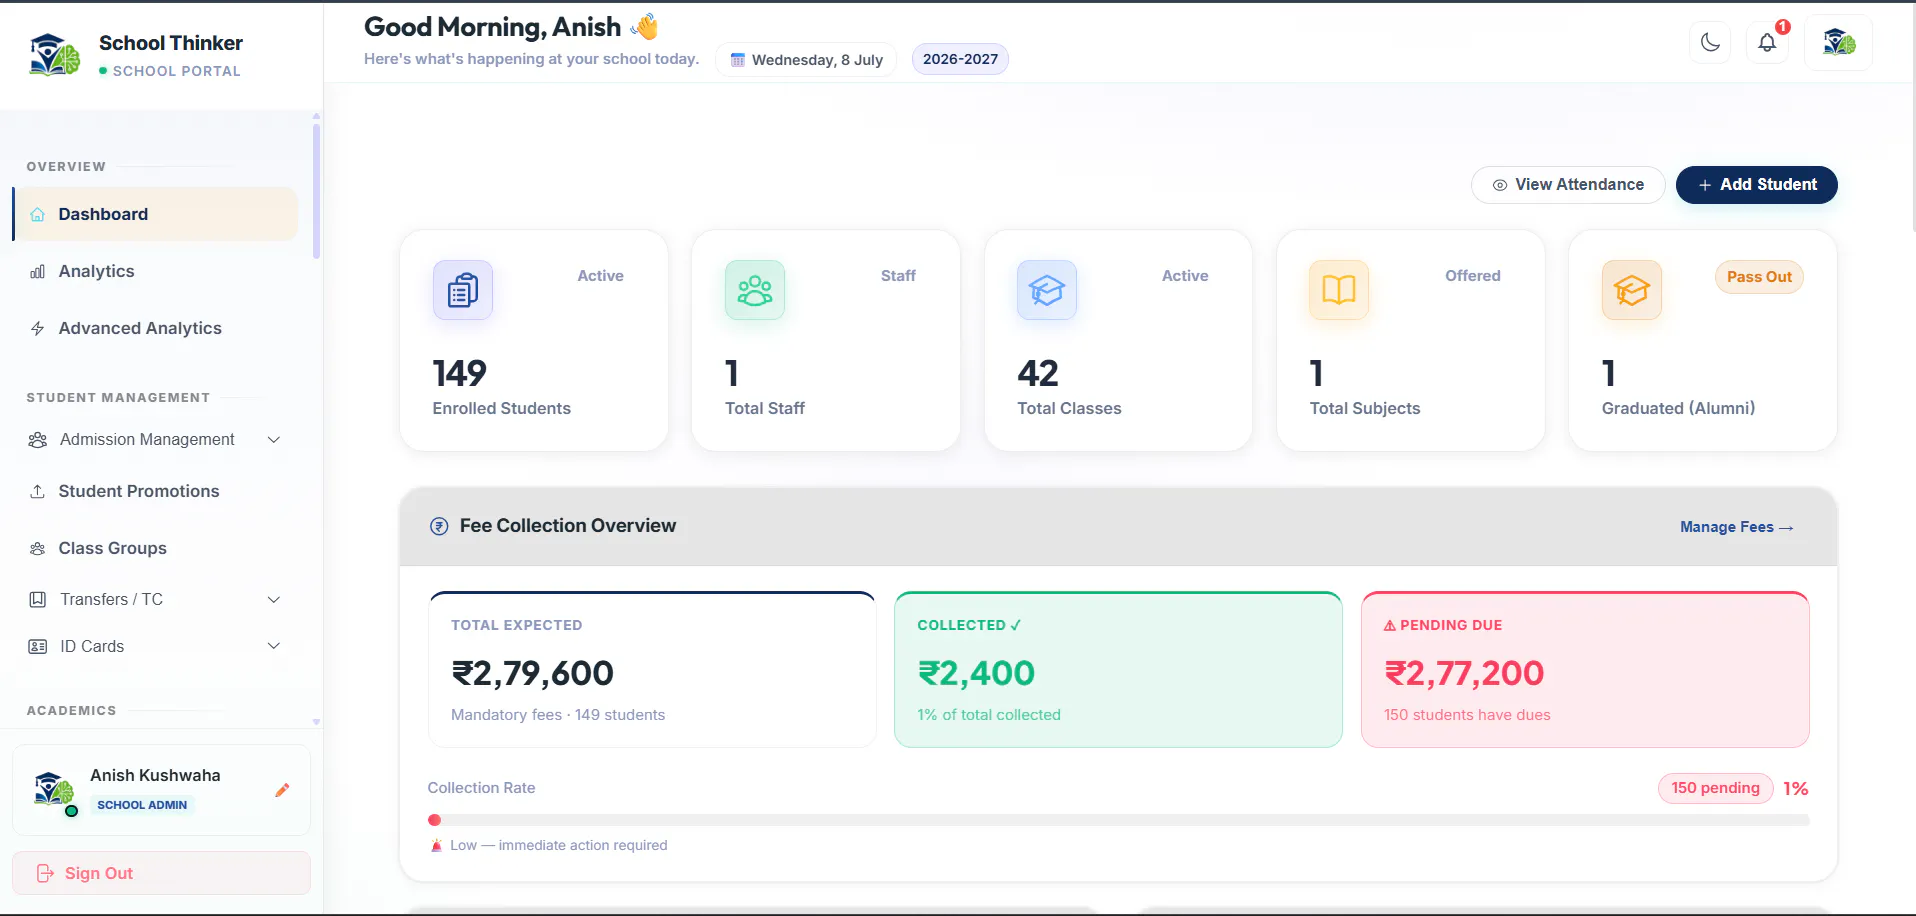Click the ID Cards badge icon

[38, 646]
